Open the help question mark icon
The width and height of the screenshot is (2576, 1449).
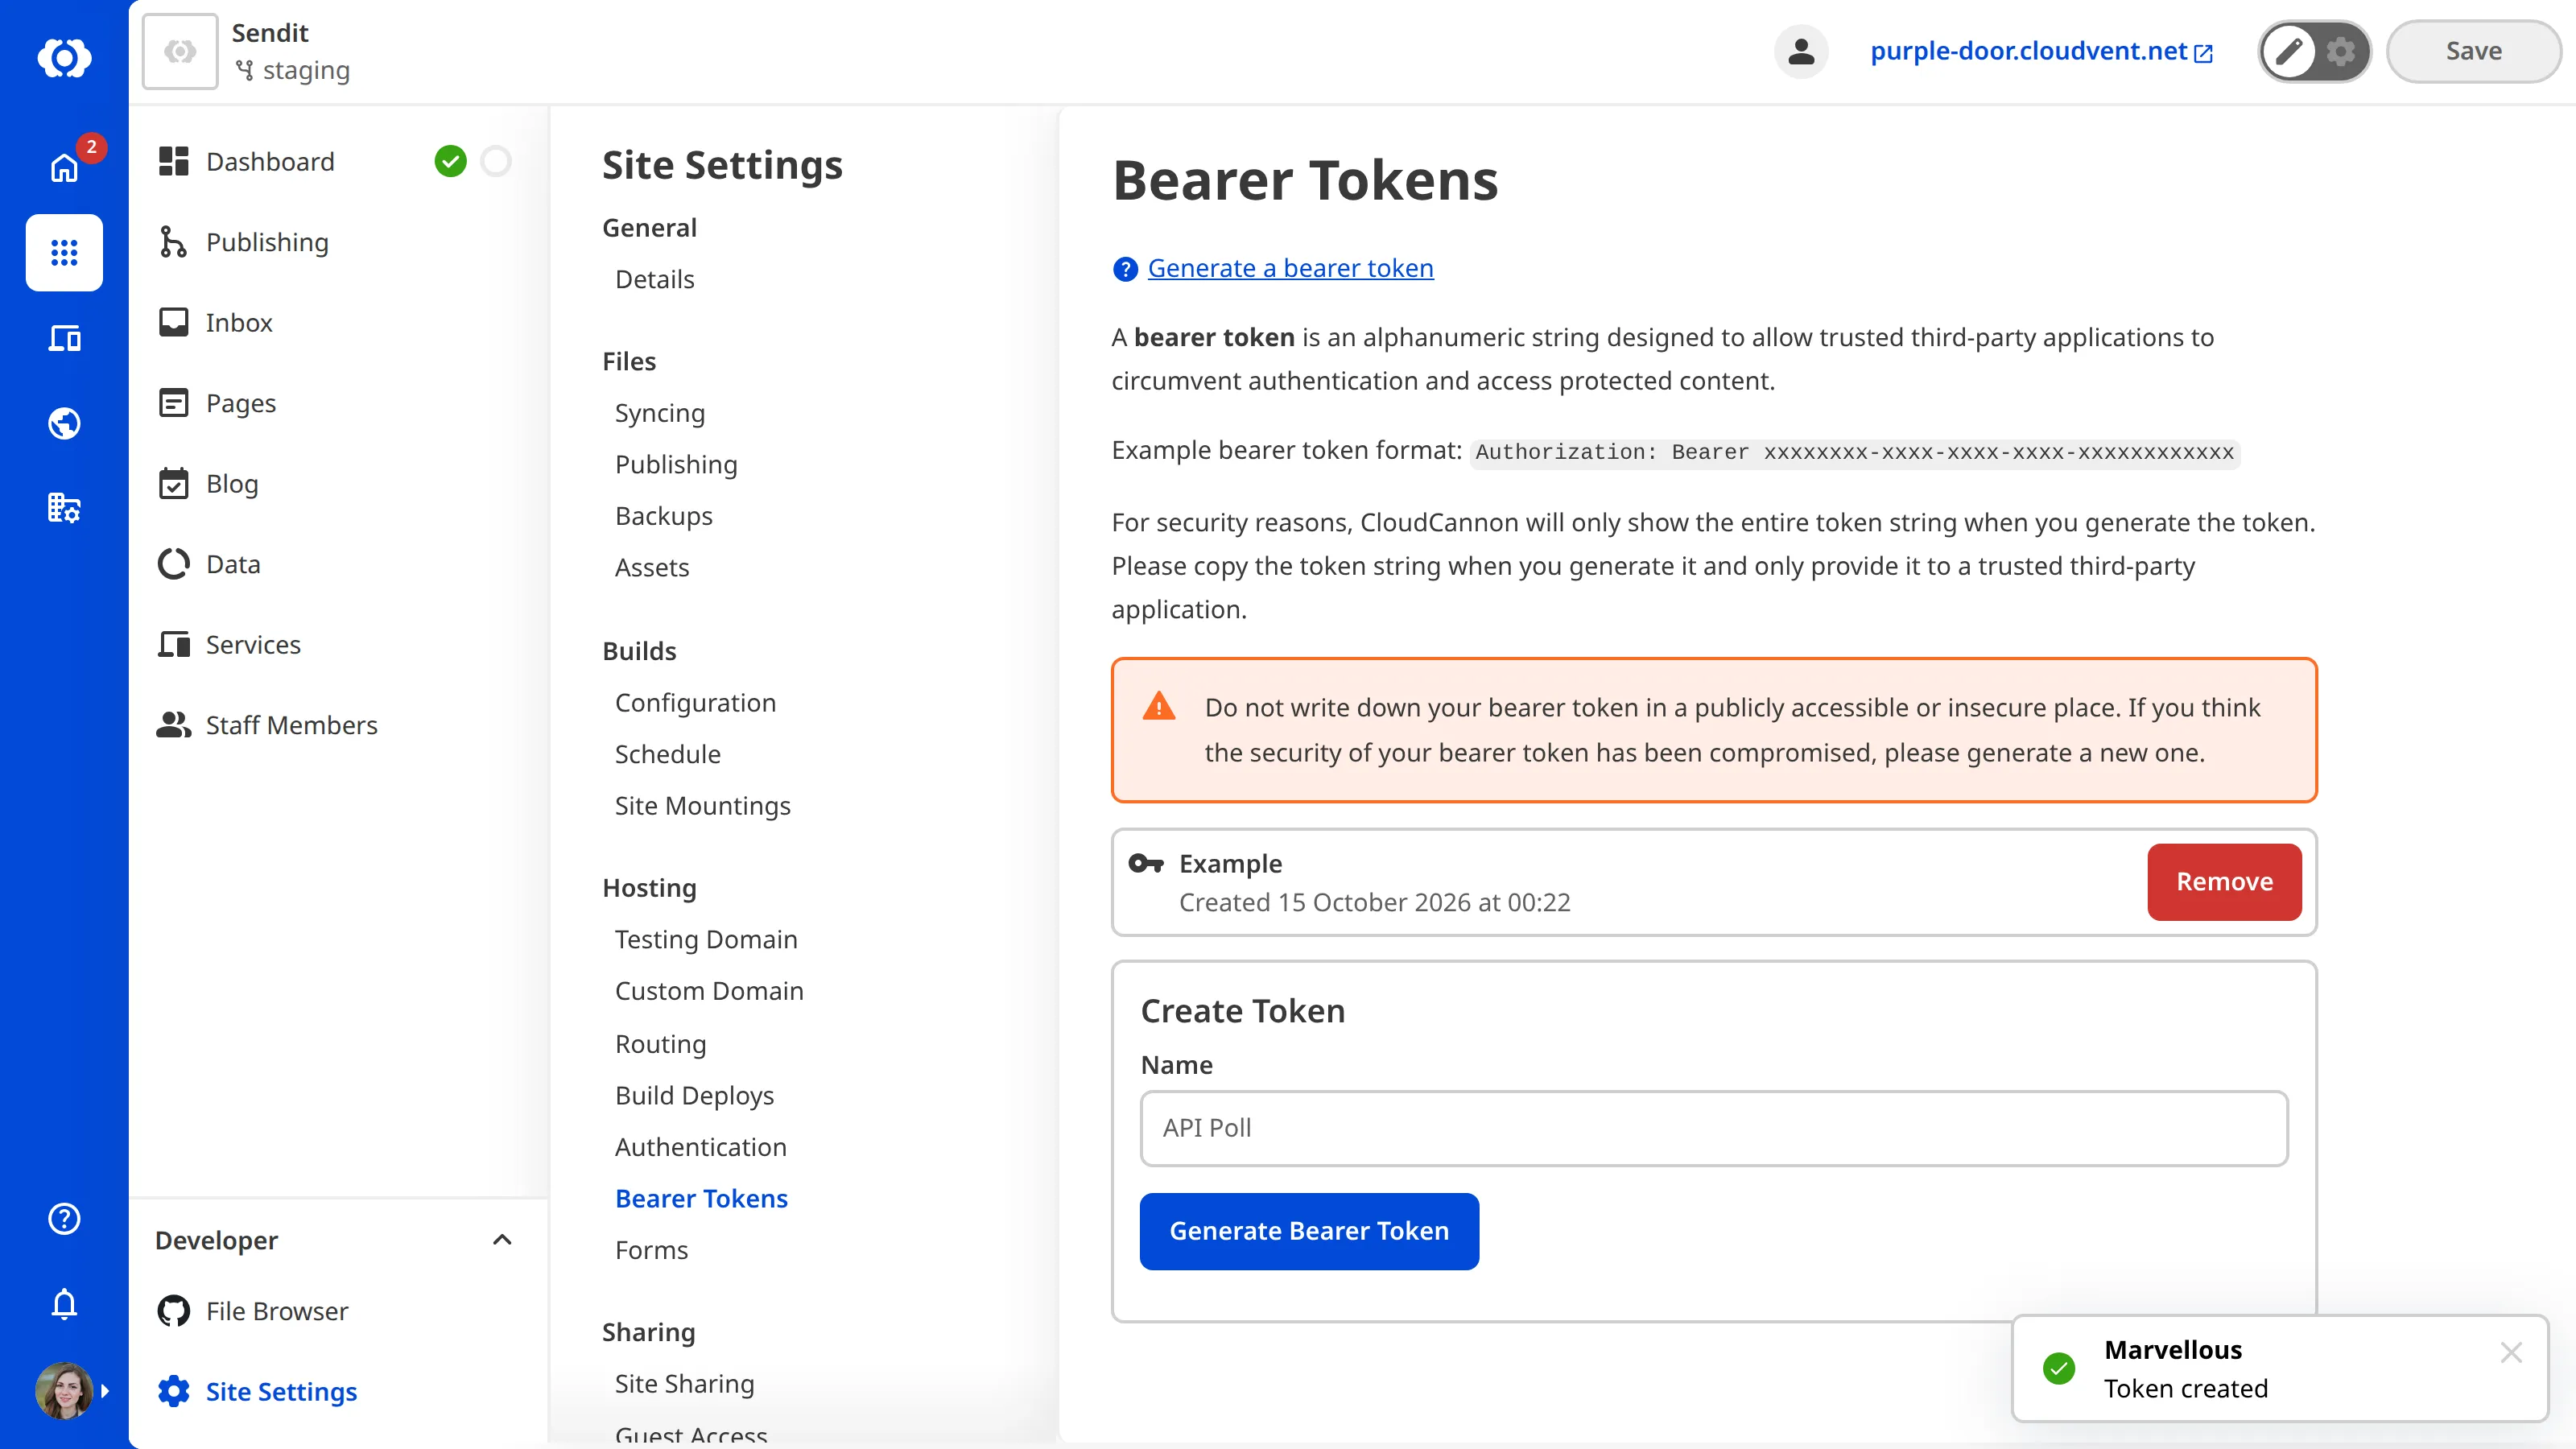pos(64,1218)
